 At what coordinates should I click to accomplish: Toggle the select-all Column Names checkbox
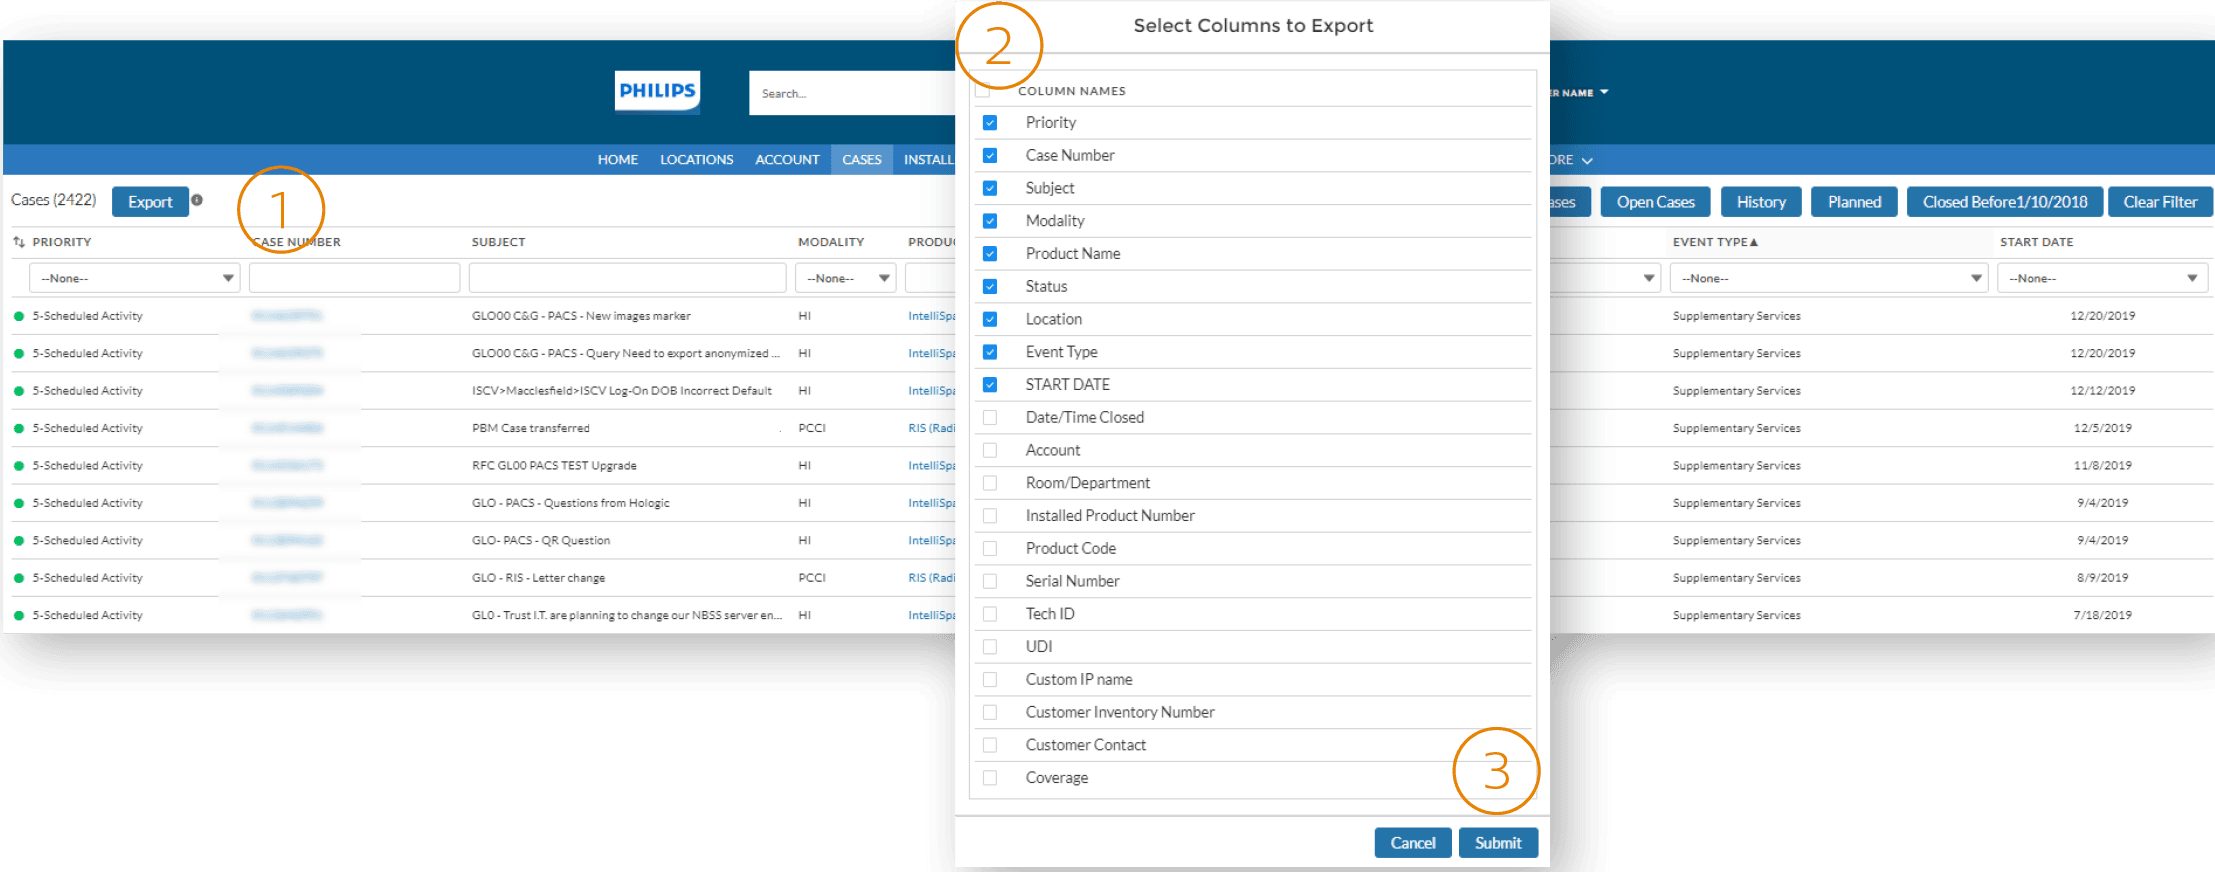pyautogui.click(x=983, y=91)
